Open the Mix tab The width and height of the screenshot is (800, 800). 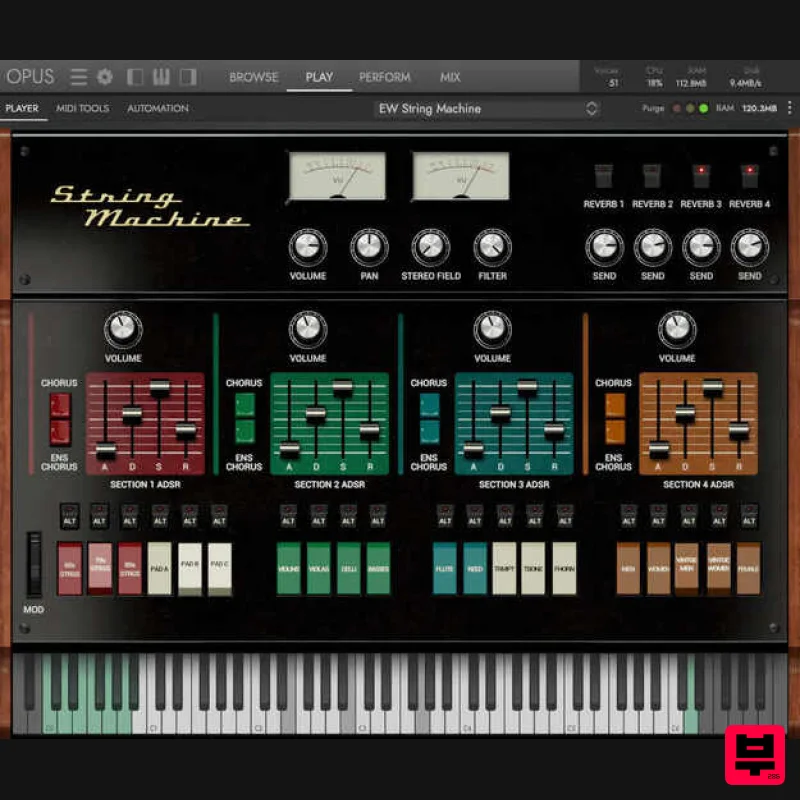450,77
